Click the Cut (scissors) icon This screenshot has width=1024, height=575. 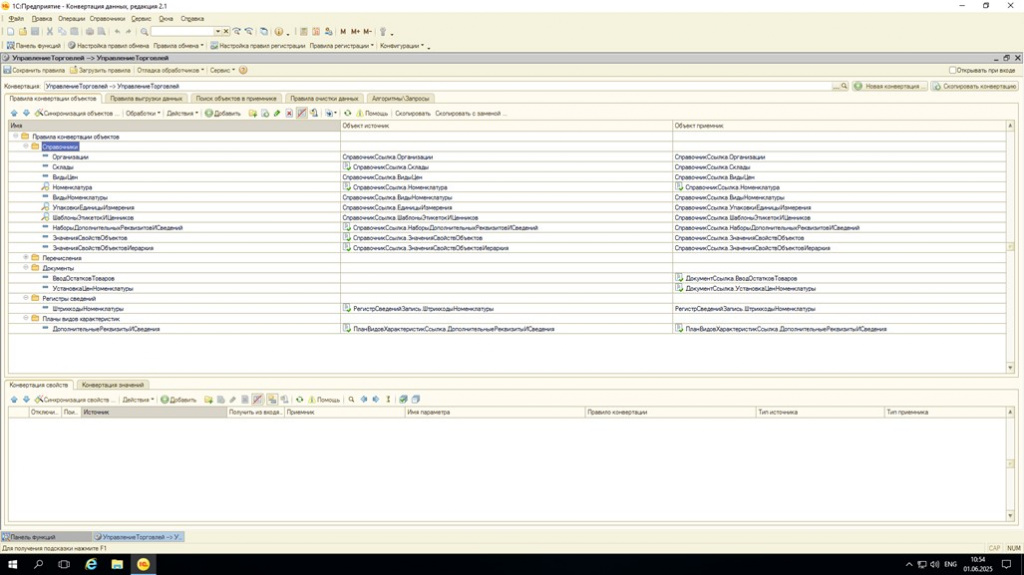50,31
